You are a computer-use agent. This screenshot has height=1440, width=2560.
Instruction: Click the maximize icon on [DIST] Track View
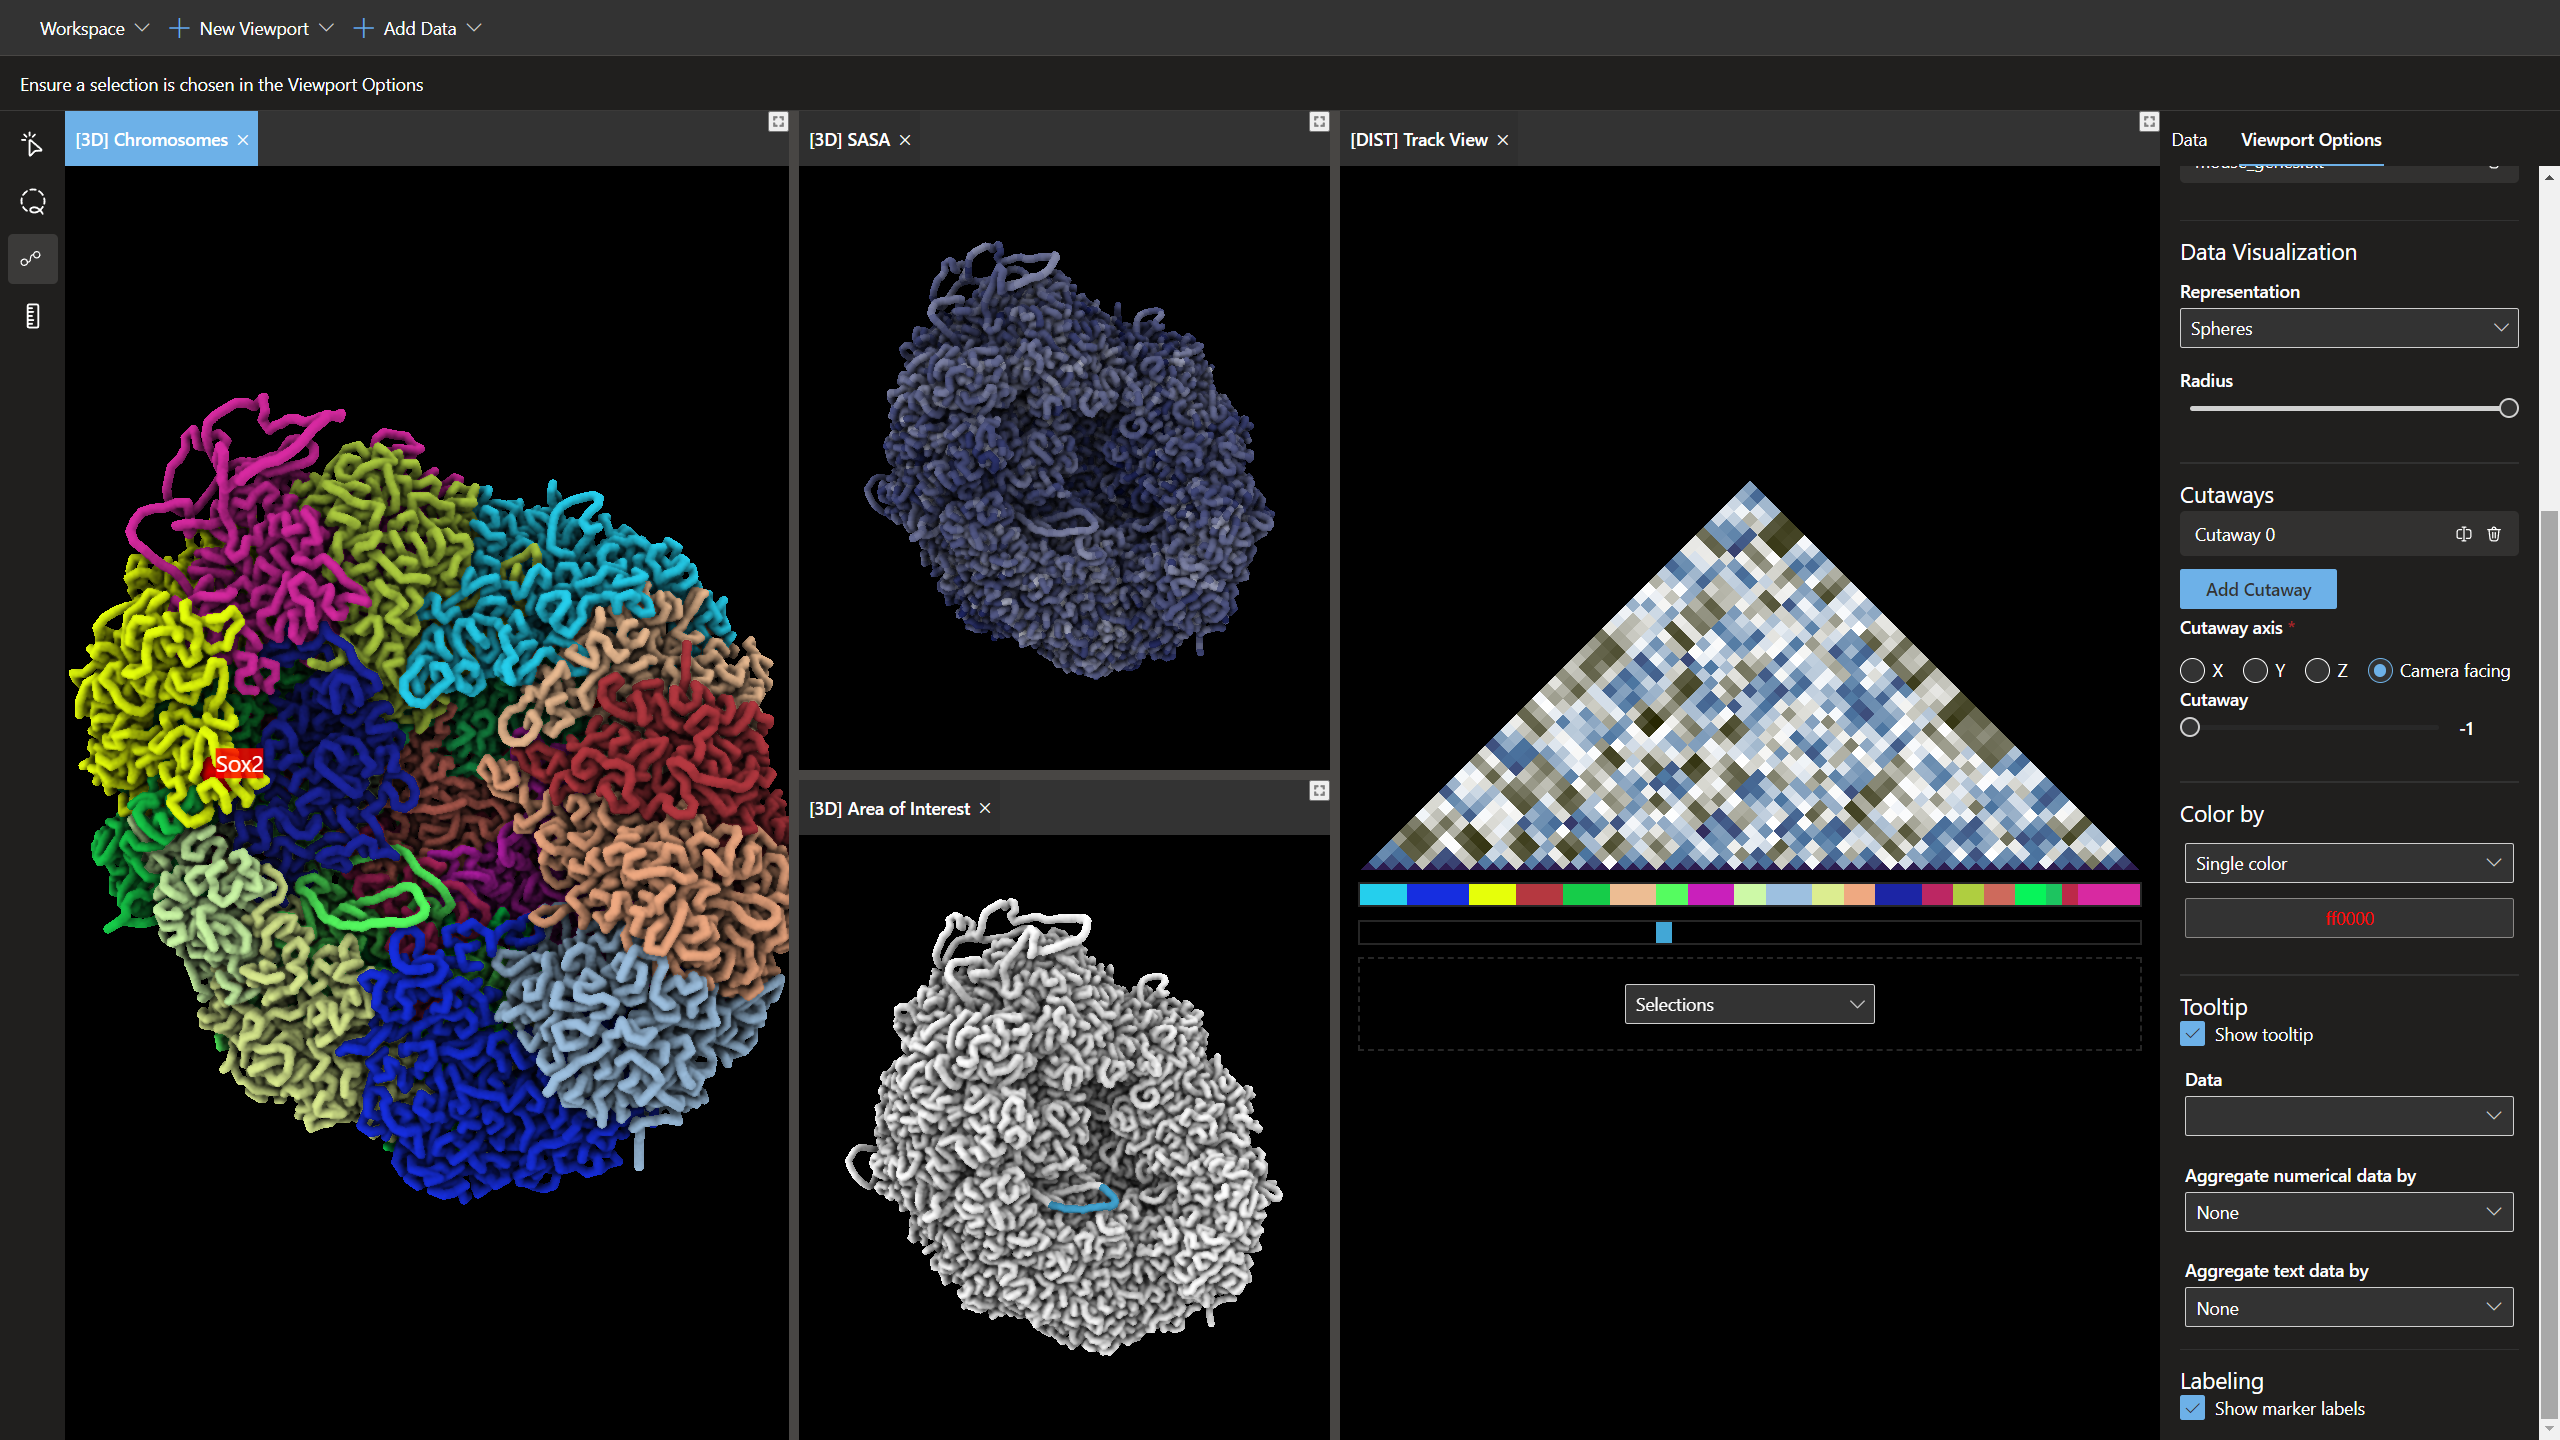click(2149, 121)
